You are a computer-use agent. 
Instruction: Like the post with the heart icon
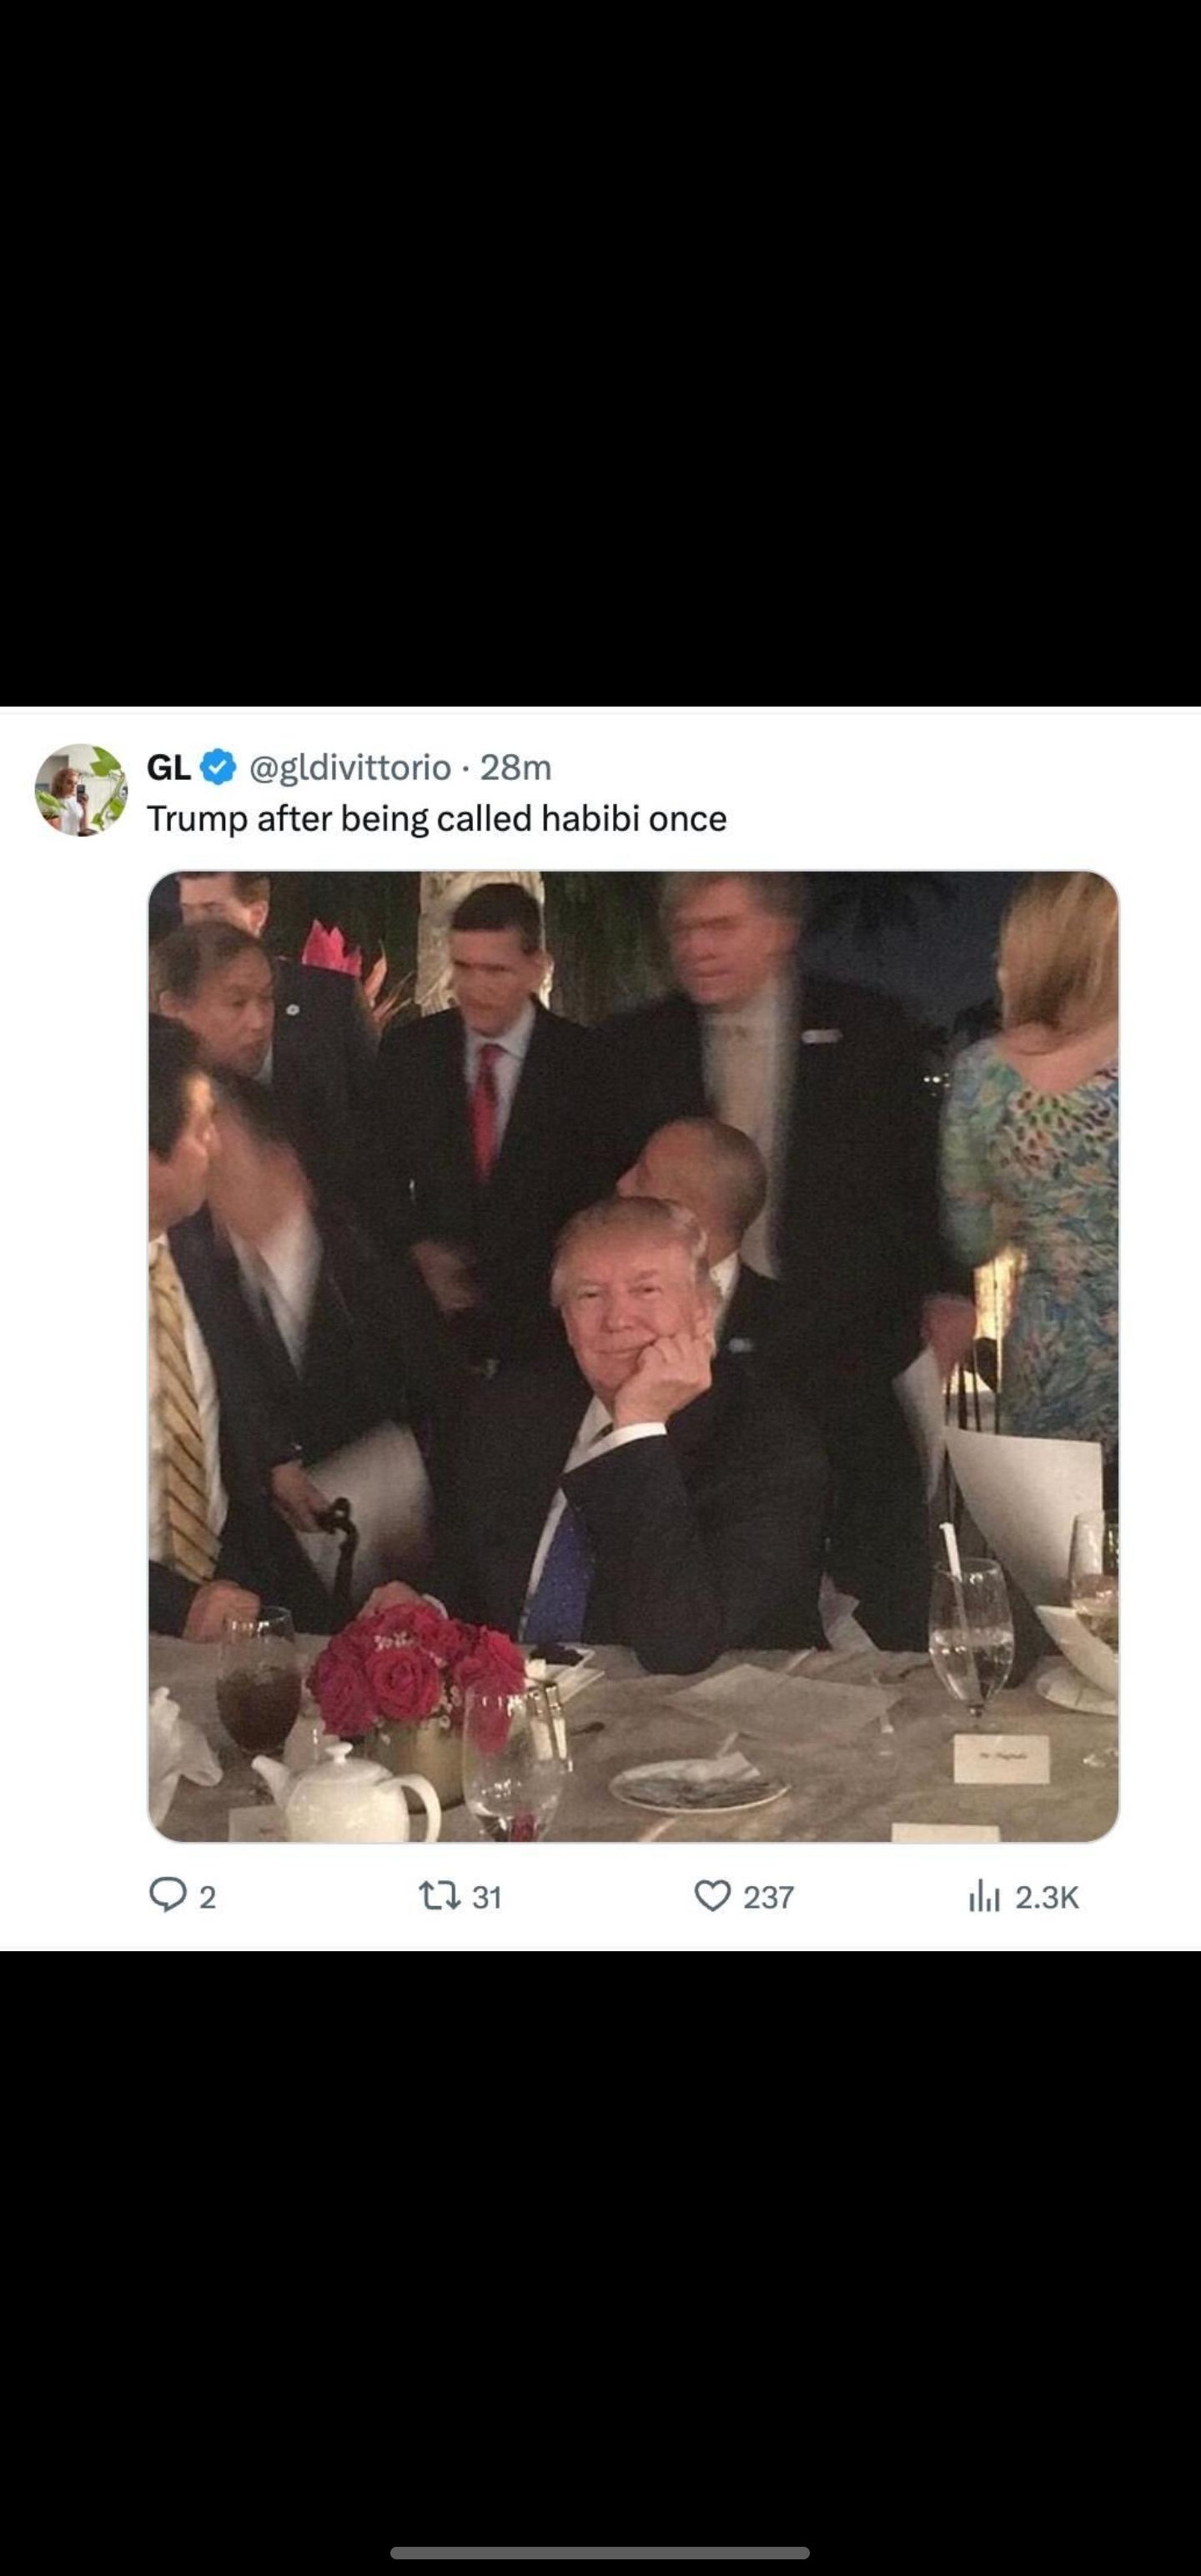pyautogui.click(x=712, y=1895)
